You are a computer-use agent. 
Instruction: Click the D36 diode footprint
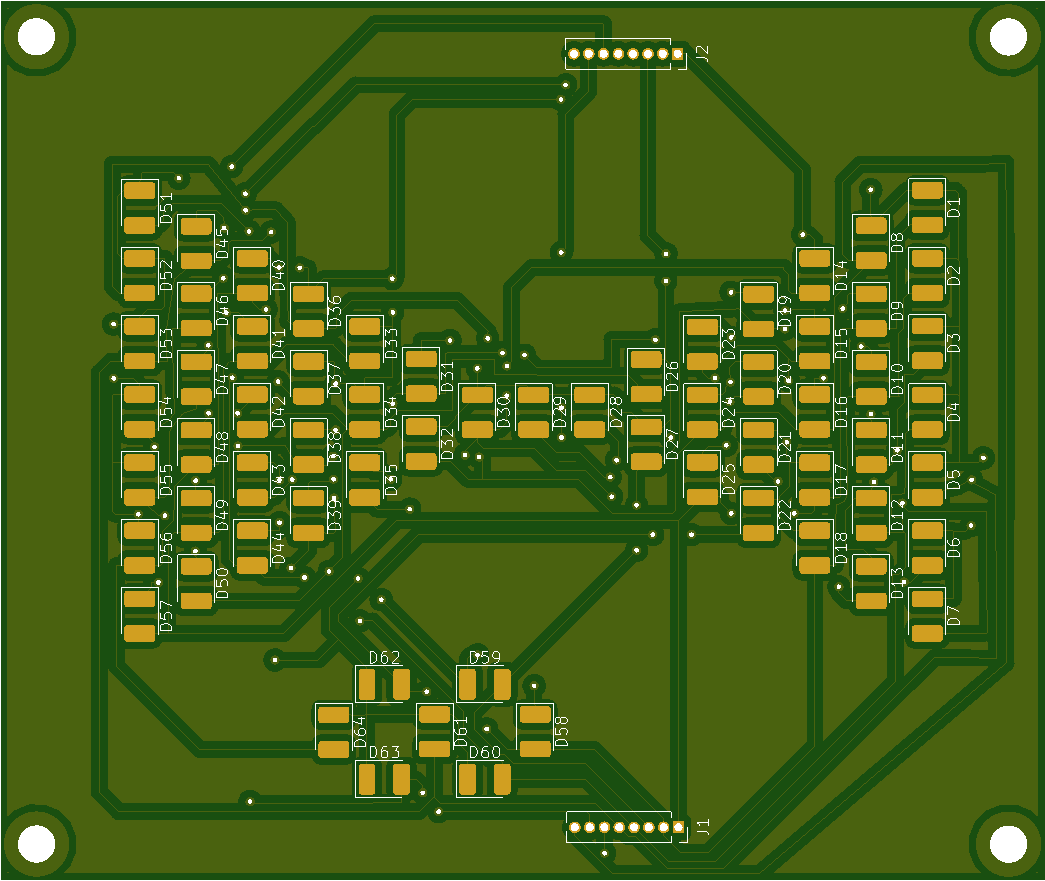point(308,310)
